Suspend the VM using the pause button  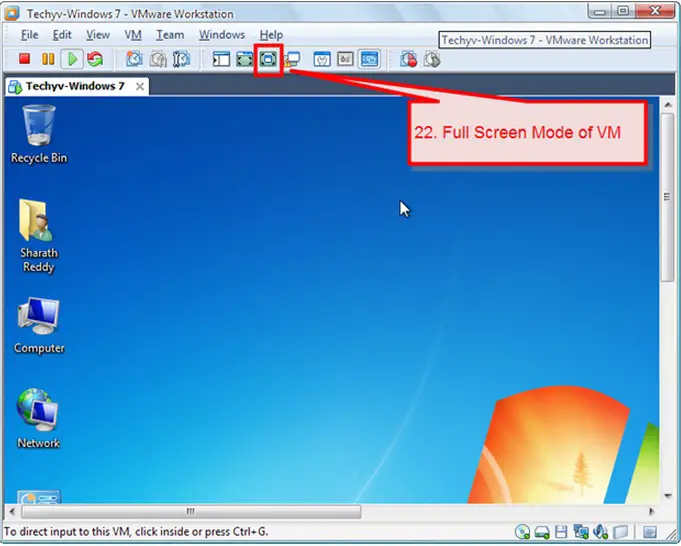pyautogui.click(x=48, y=59)
